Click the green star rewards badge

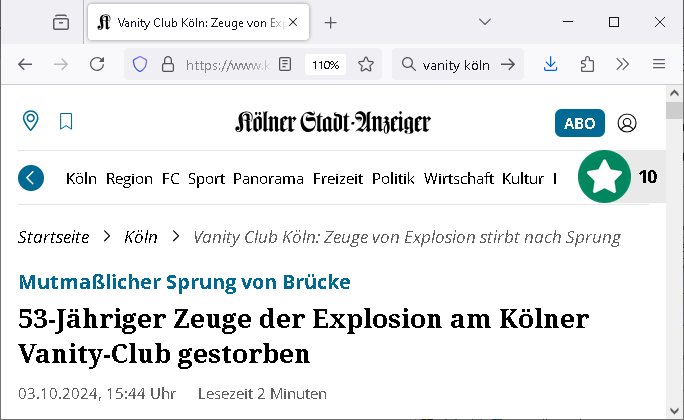pos(604,178)
